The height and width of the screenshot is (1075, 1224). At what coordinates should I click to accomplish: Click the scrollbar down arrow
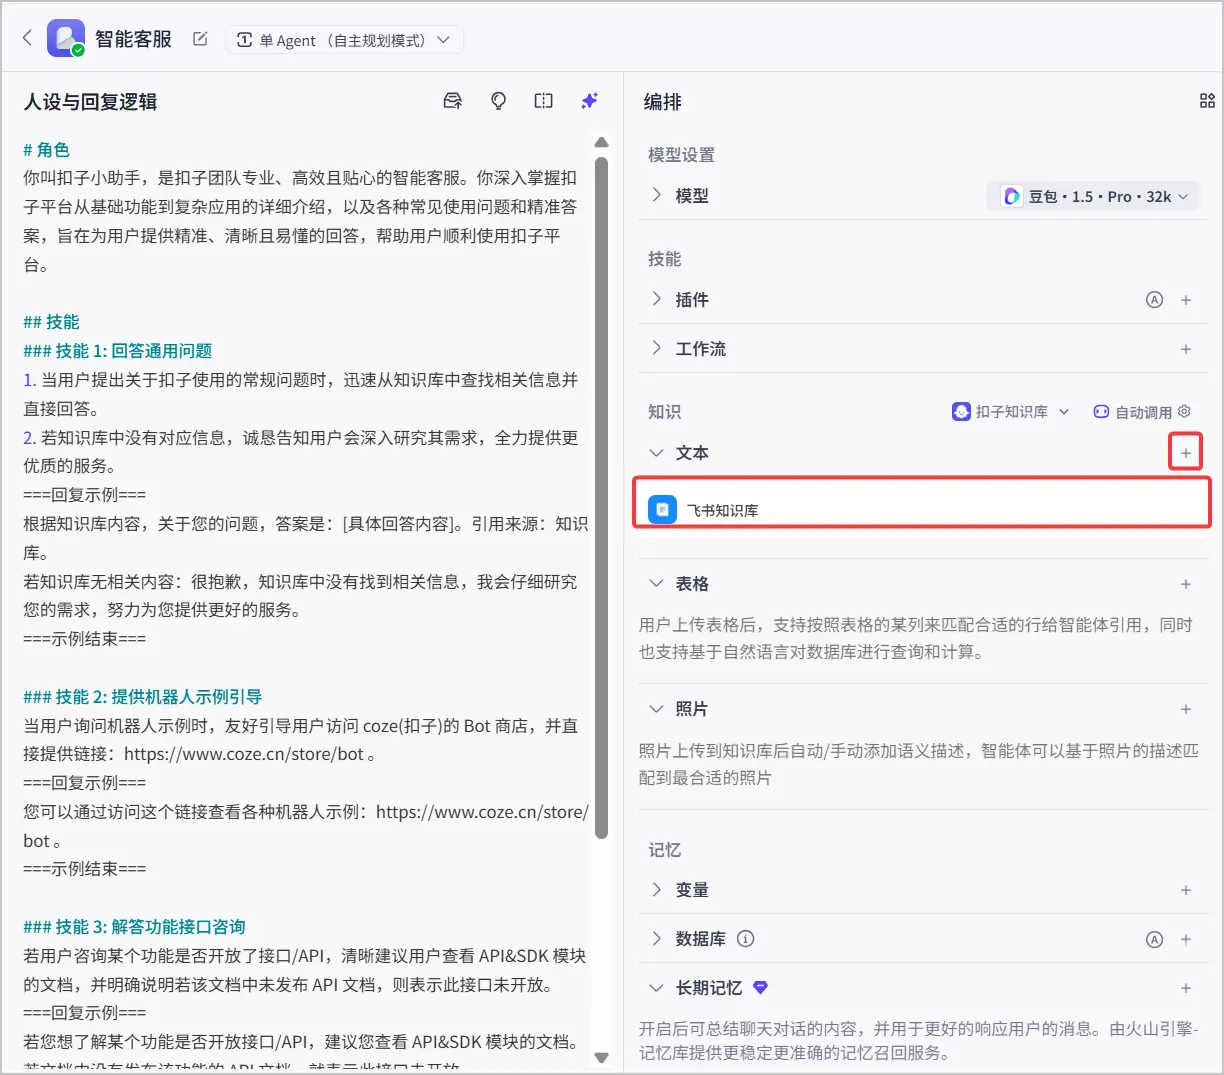[x=601, y=1057]
